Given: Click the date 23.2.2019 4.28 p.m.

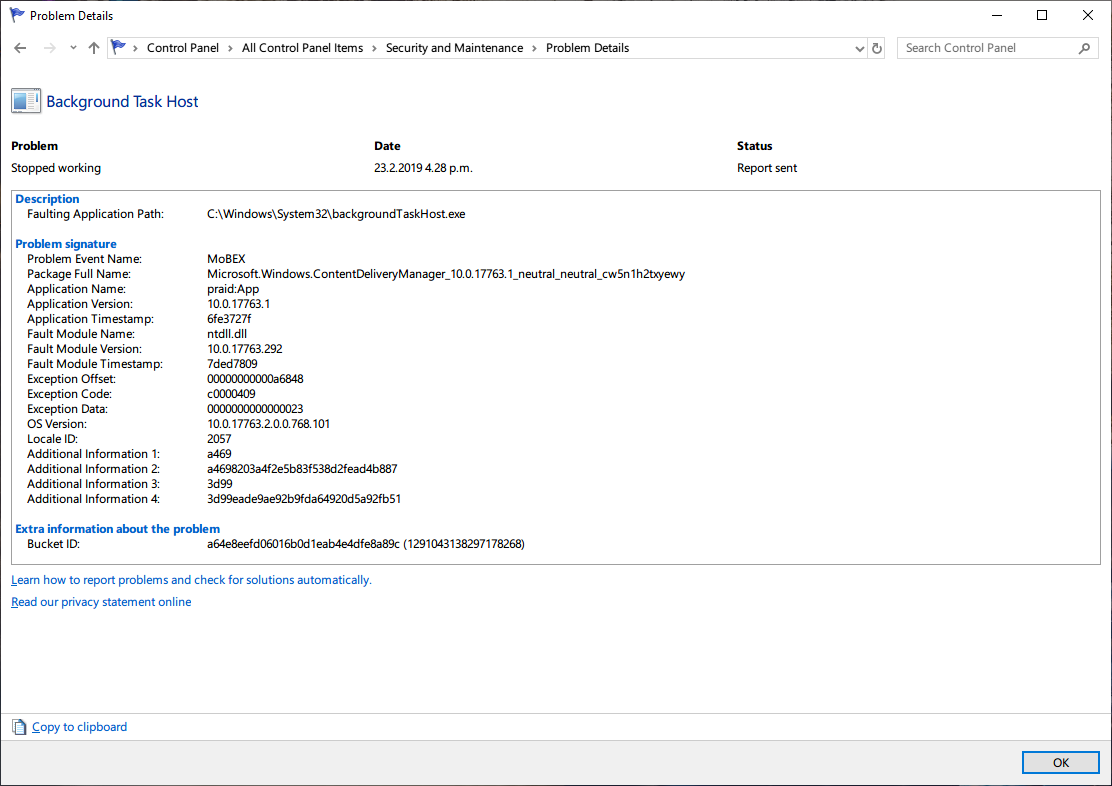Looking at the screenshot, I should coord(423,168).
